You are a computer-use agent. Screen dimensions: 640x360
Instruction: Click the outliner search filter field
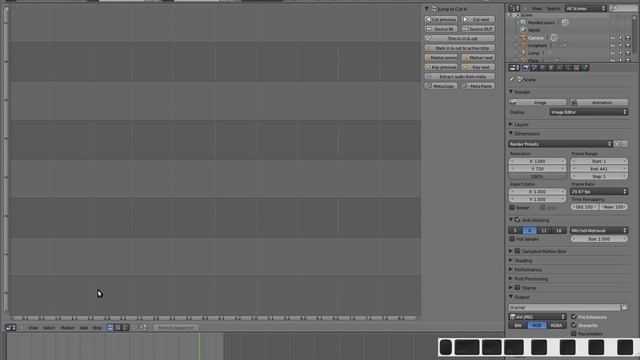pyautogui.click(x=623, y=8)
